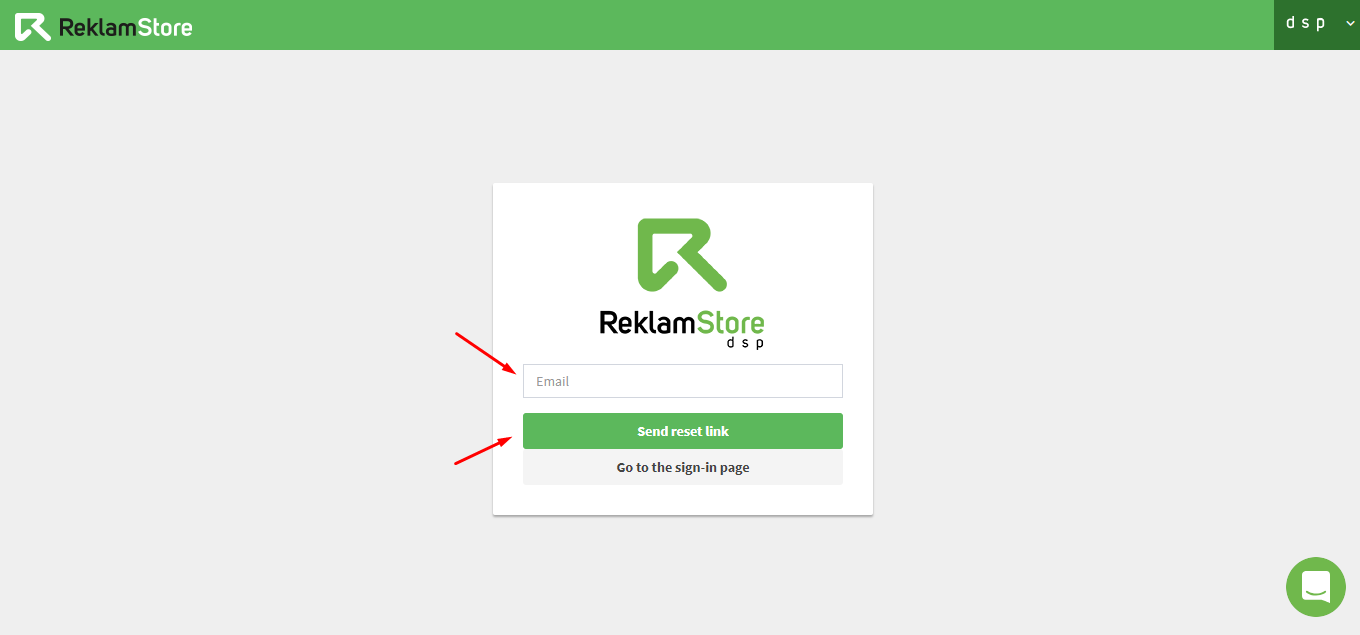
Task: Click the green 'Store' text in card logo
Action: pos(724,322)
